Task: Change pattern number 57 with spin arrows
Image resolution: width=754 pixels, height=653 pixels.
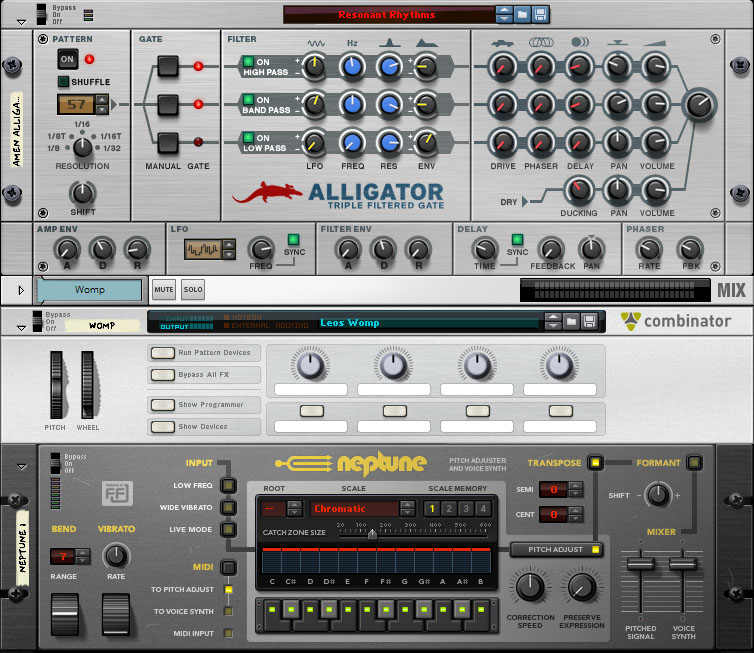Action: [x=101, y=104]
